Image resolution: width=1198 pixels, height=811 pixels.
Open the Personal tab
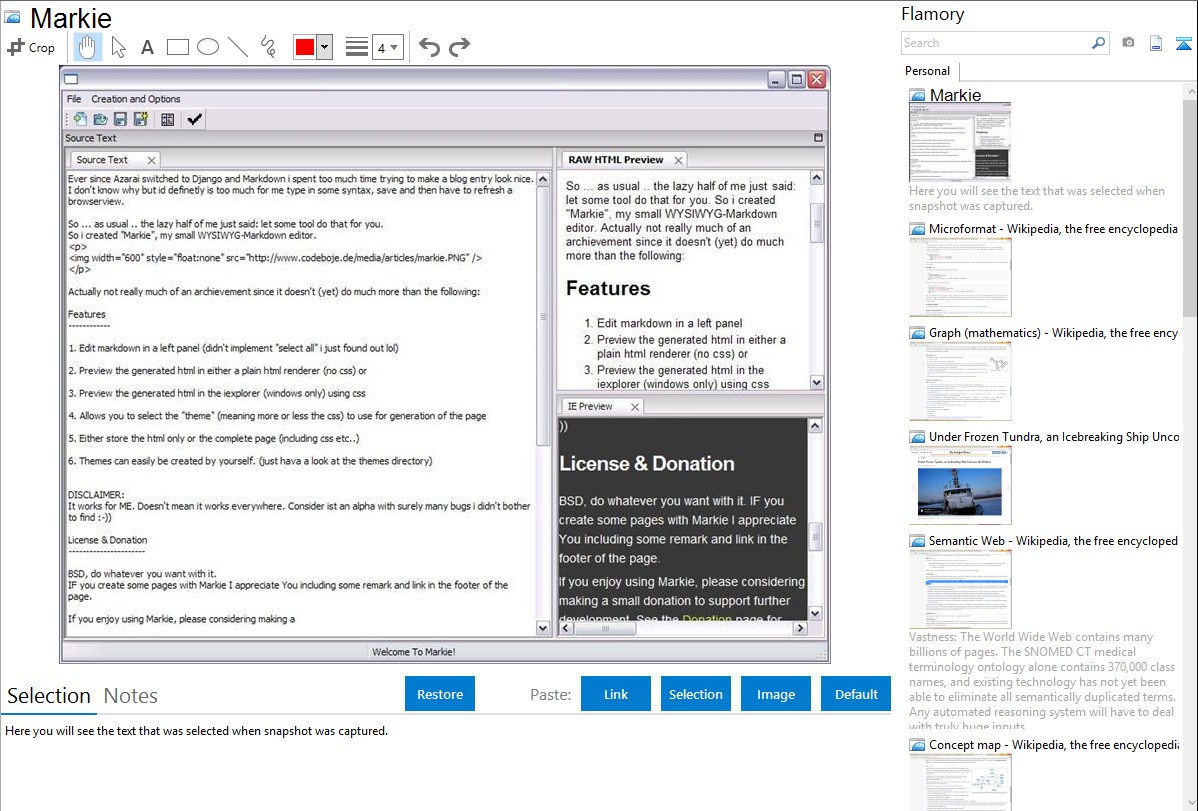[x=928, y=71]
